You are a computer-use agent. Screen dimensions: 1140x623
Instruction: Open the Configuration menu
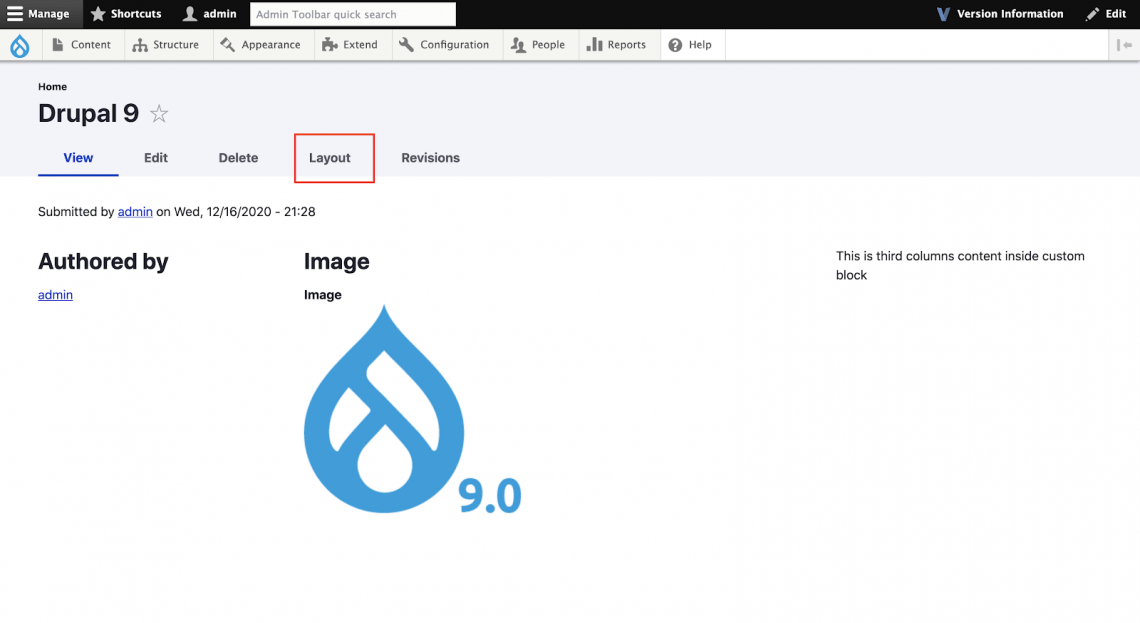point(444,45)
